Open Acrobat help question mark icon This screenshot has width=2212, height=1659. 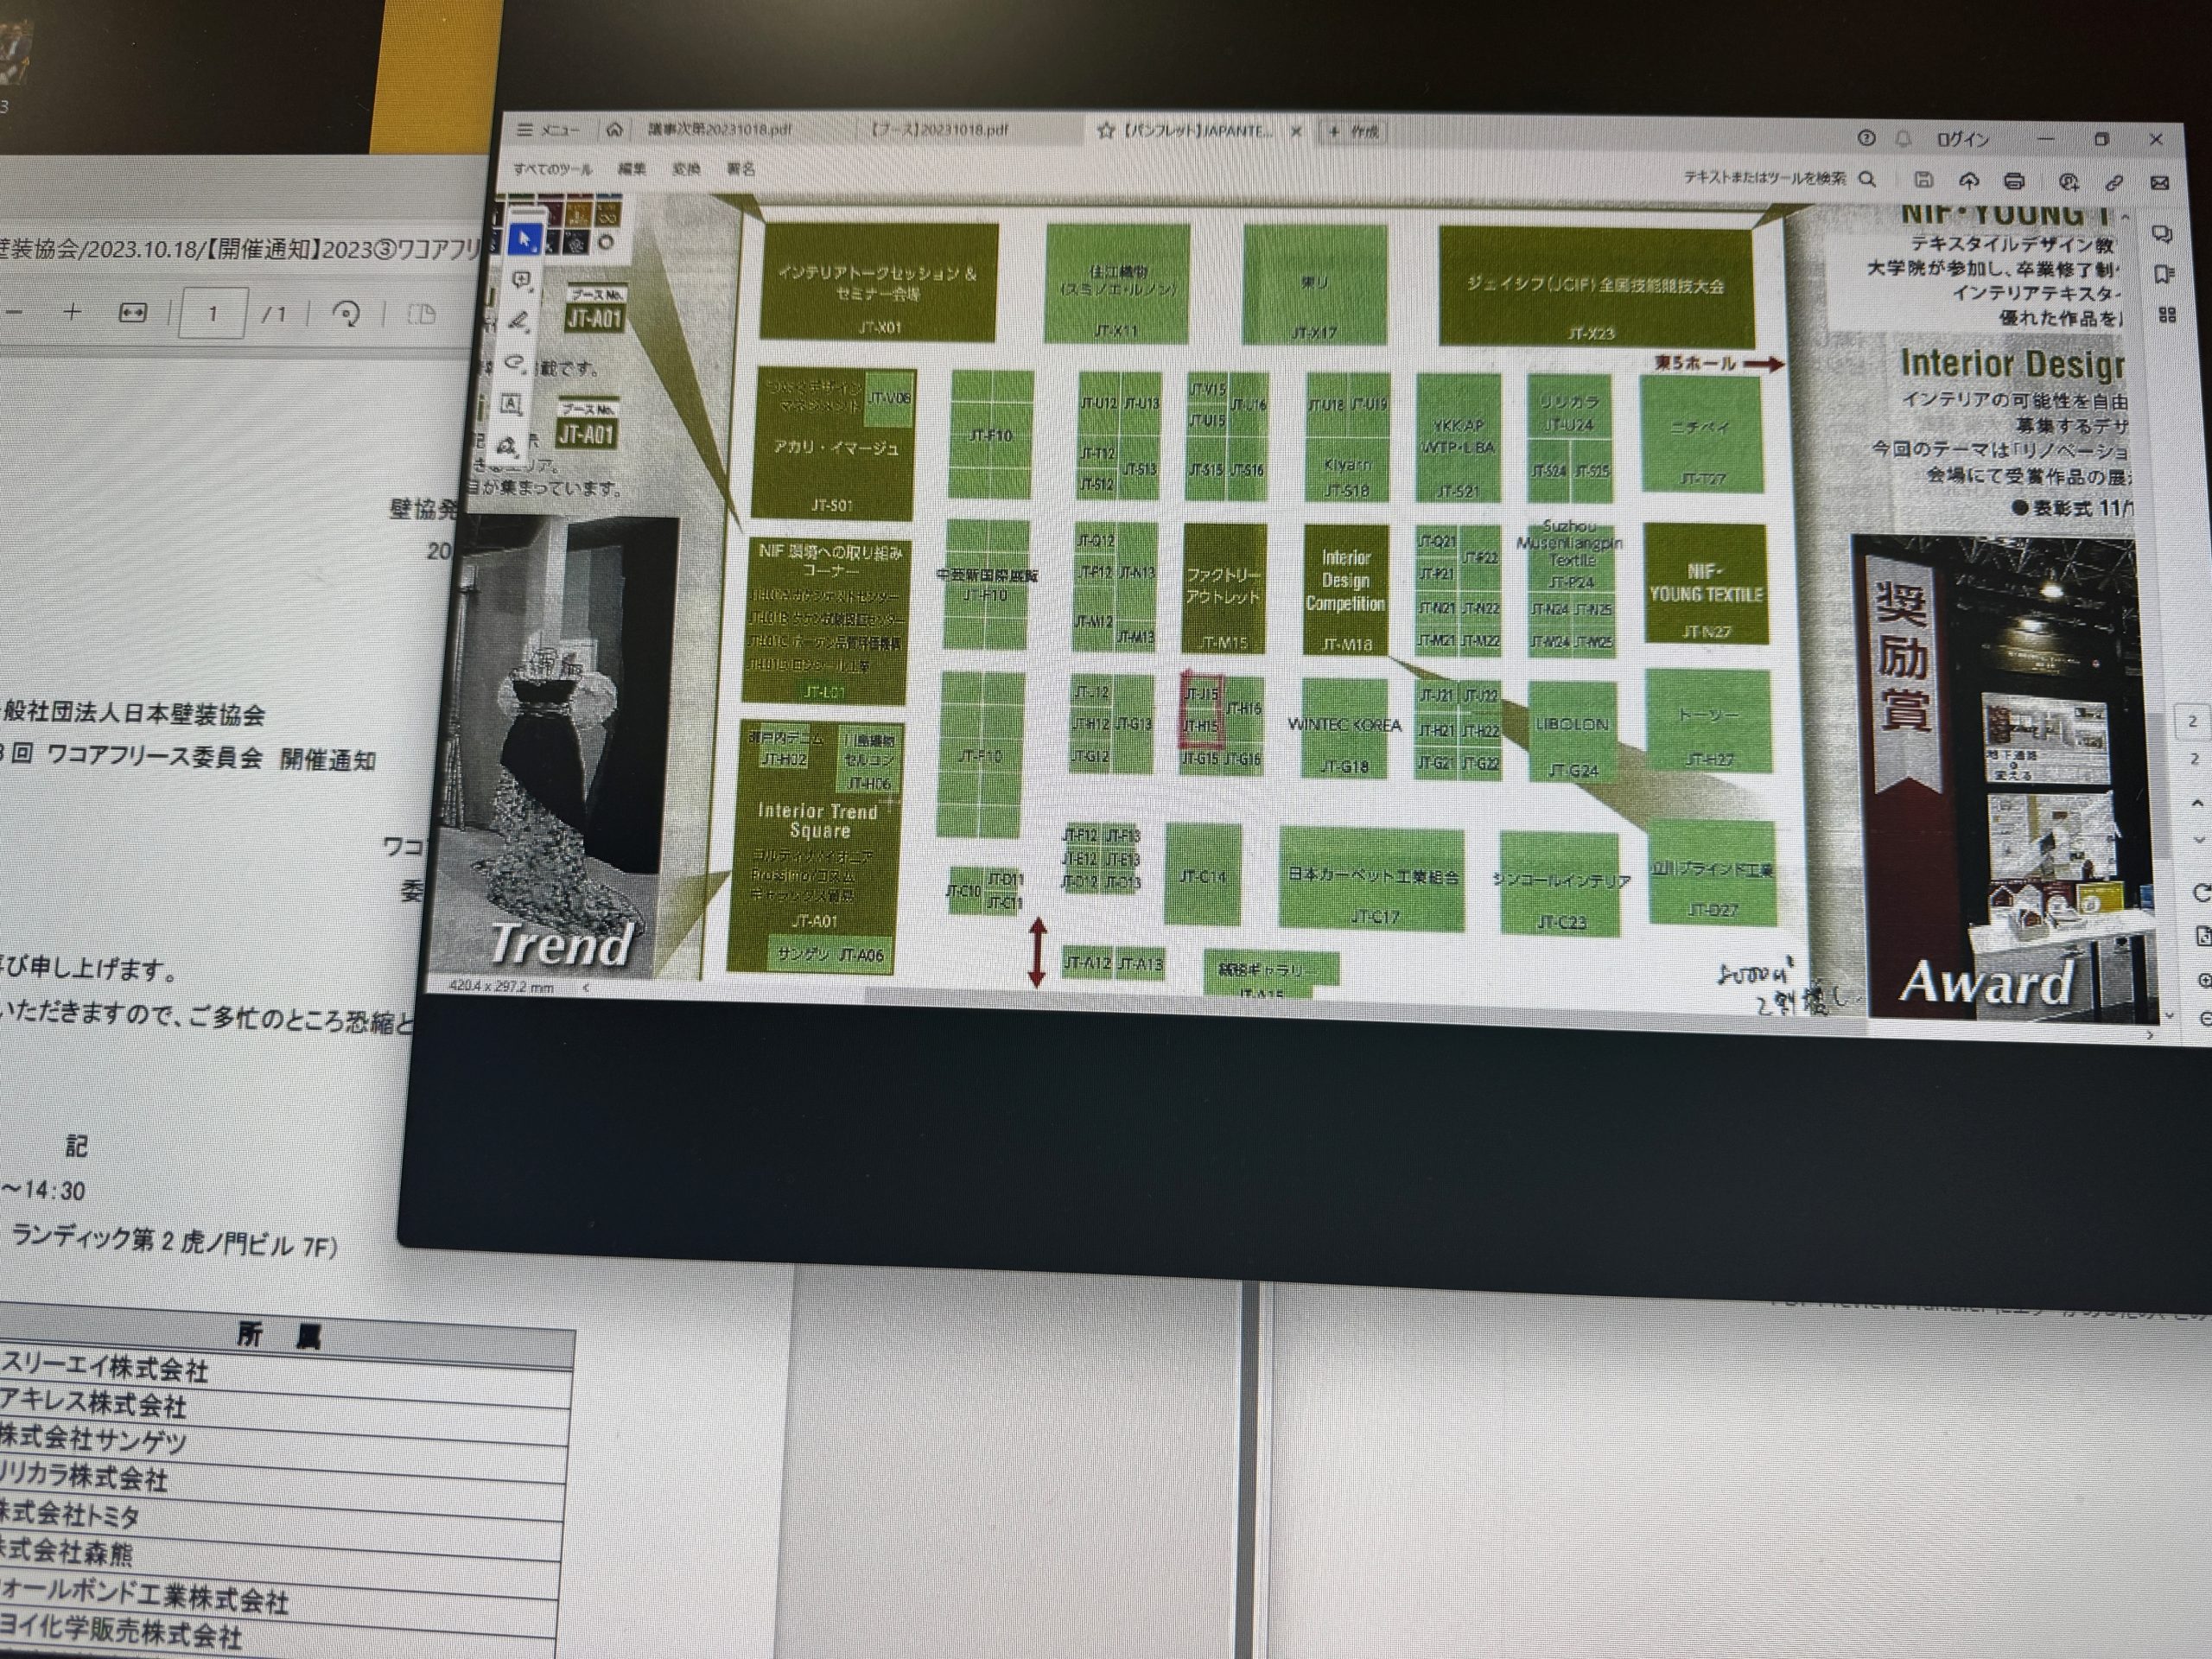1866,139
